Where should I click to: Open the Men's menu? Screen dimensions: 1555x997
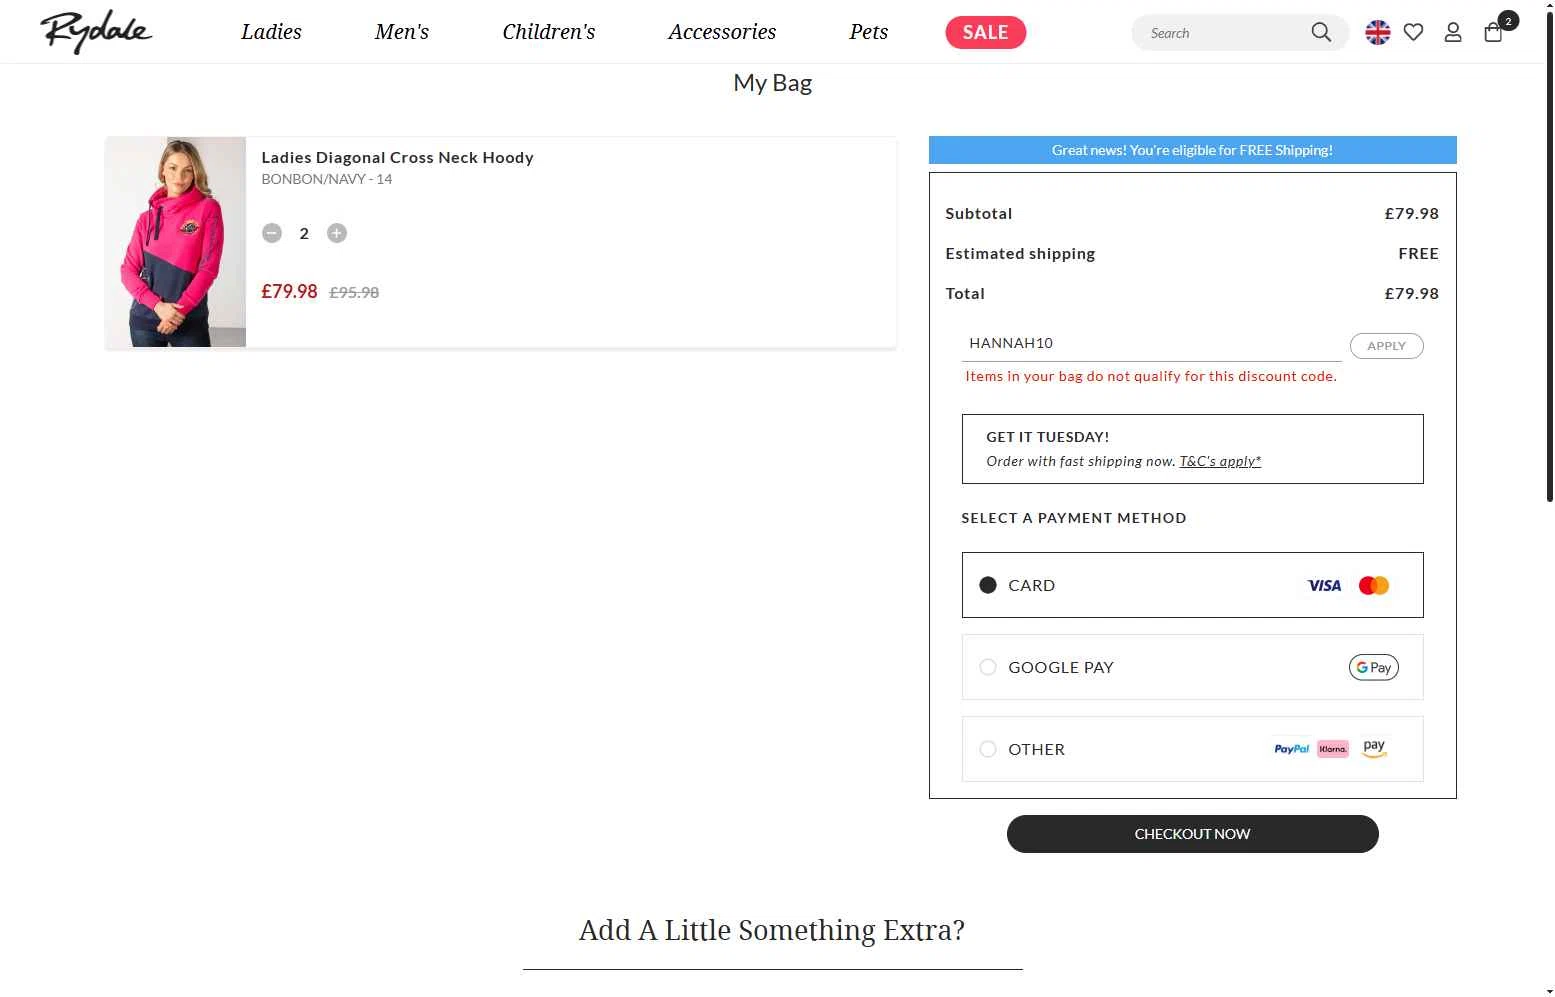point(402,32)
